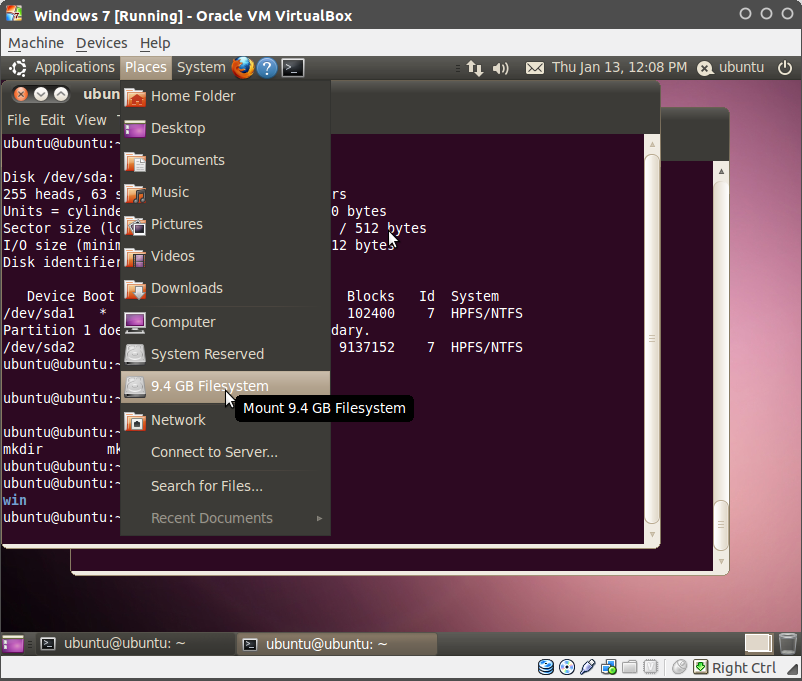Image resolution: width=802 pixels, height=681 pixels.
Task: Click the Home Folder icon
Action: point(135,97)
